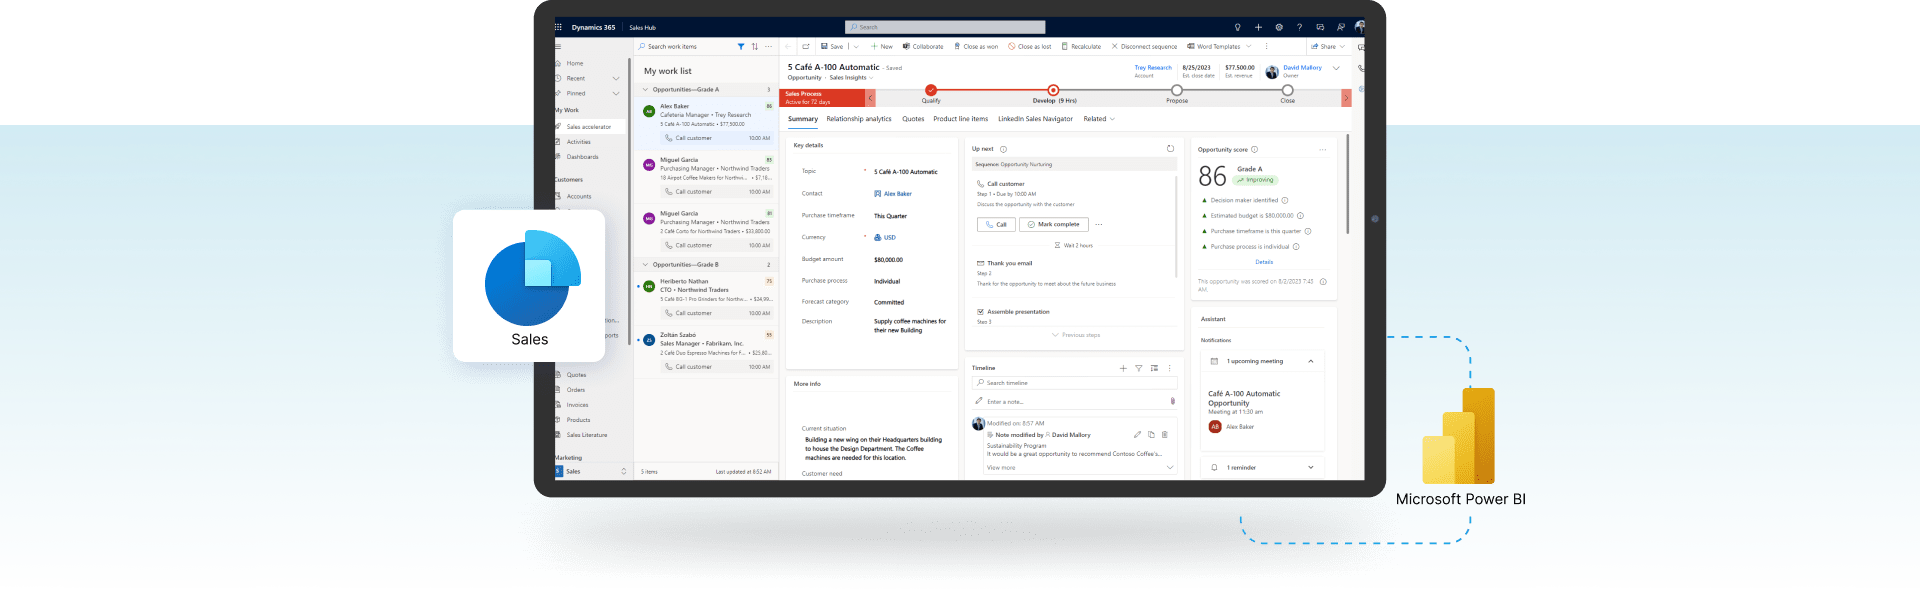This screenshot has width=1920, height=608.
Task: Open the Save split-button dropdown arrow
Action: pos(856,47)
